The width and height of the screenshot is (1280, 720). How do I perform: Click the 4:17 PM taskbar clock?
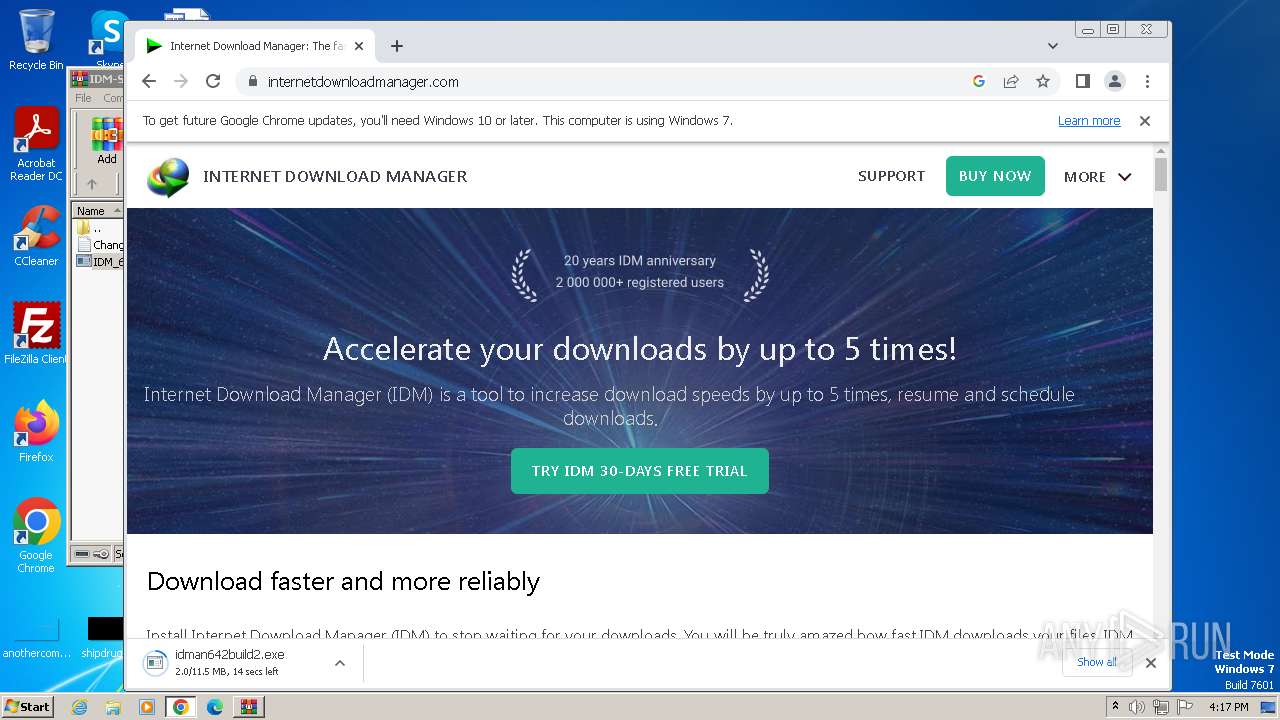(1229, 707)
